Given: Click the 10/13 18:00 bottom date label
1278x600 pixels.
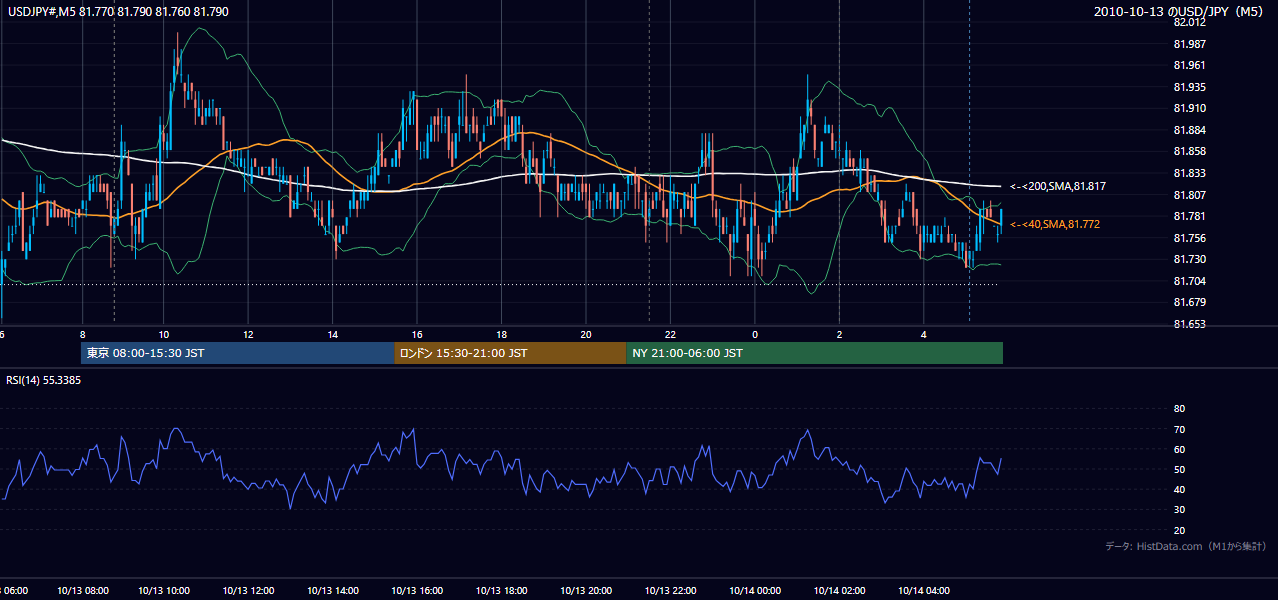Looking at the screenshot, I should pyautogui.click(x=502, y=591).
